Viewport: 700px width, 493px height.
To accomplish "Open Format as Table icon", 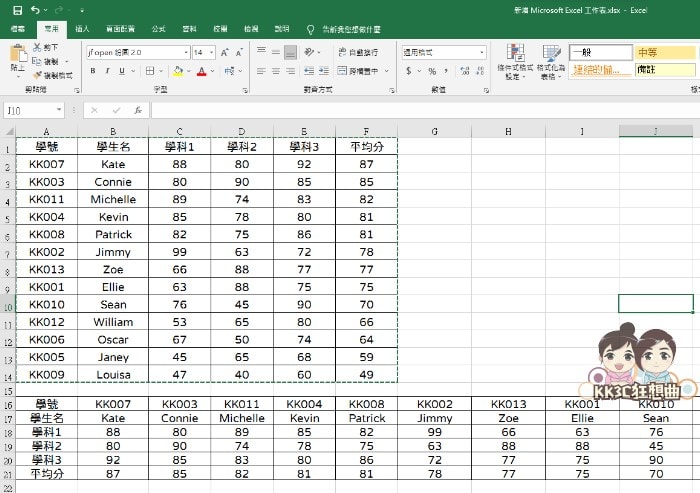I will pyautogui.click(x=552, y=53).
